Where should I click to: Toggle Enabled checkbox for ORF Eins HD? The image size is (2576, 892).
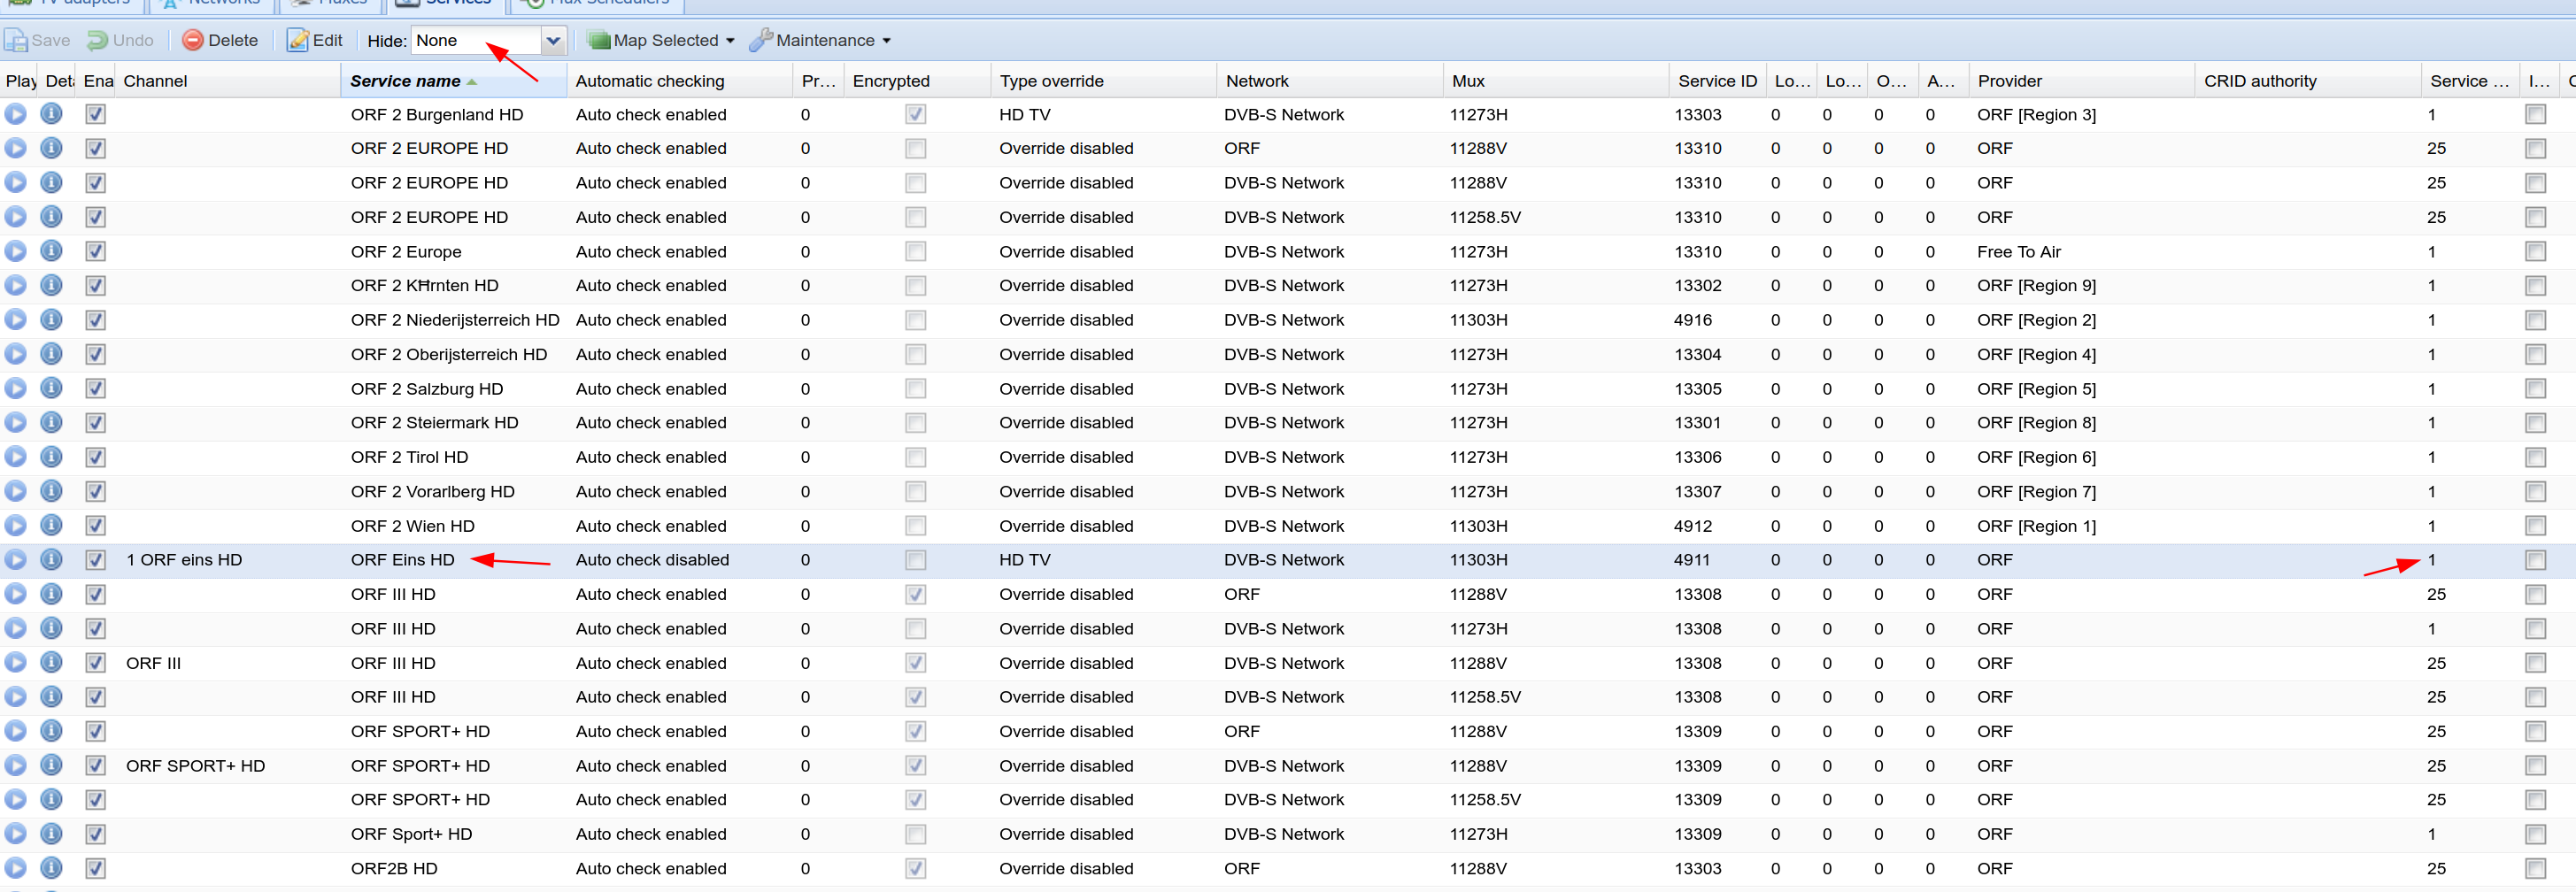pos(95,560)
